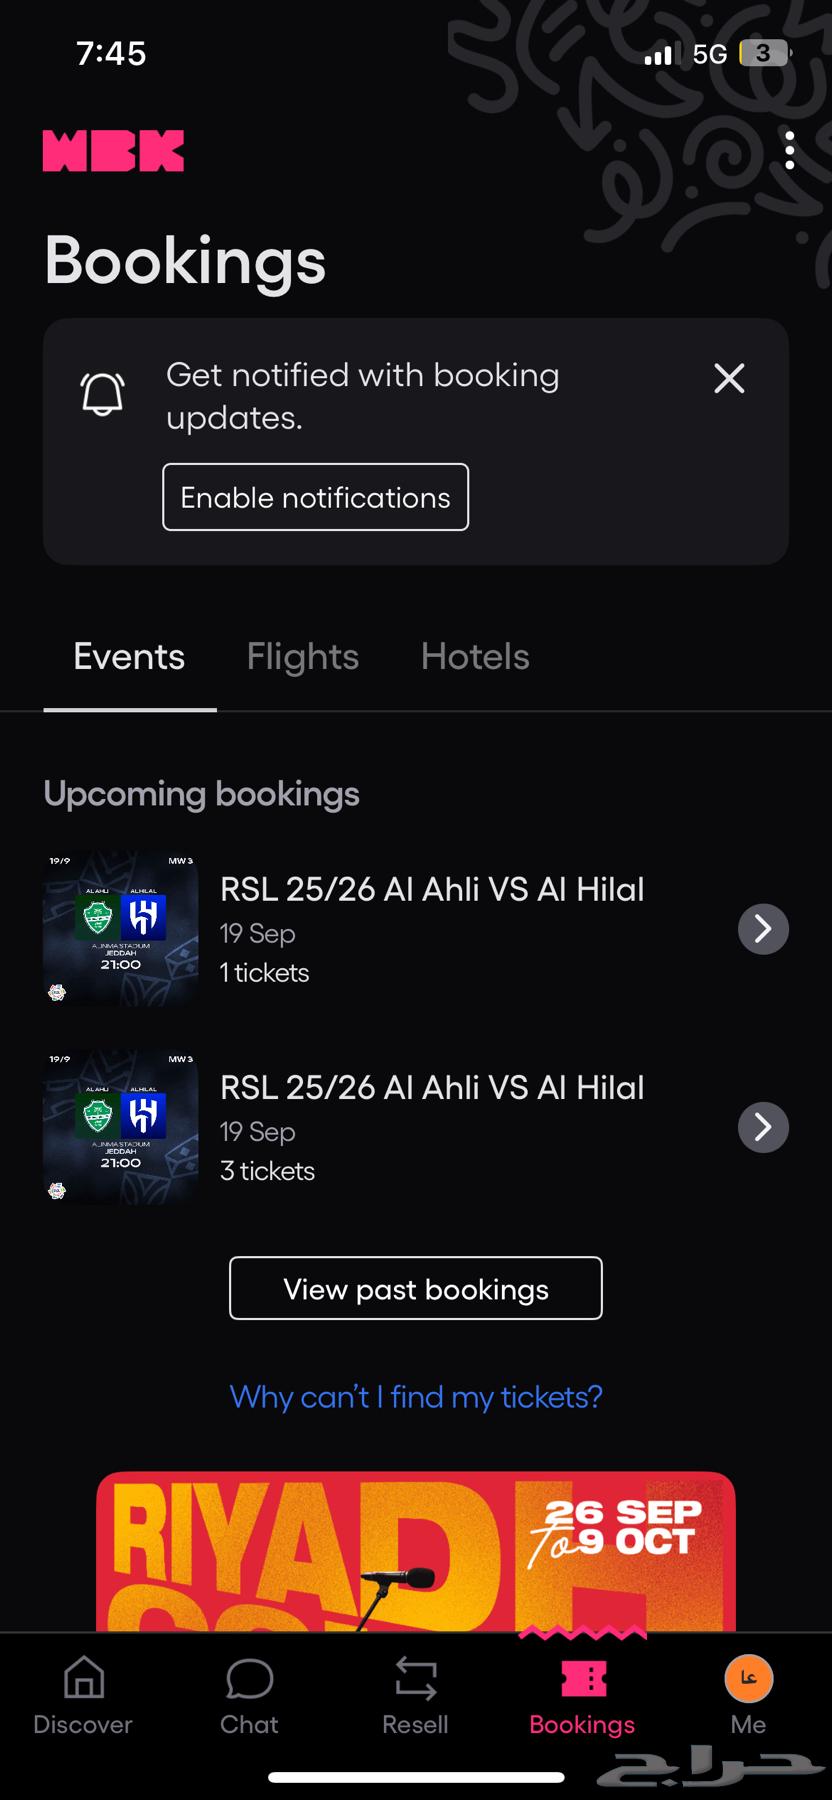Open the Me profile avatar
The width and height of the screenshot is (832, 1800).
[x=748, y=1680]
